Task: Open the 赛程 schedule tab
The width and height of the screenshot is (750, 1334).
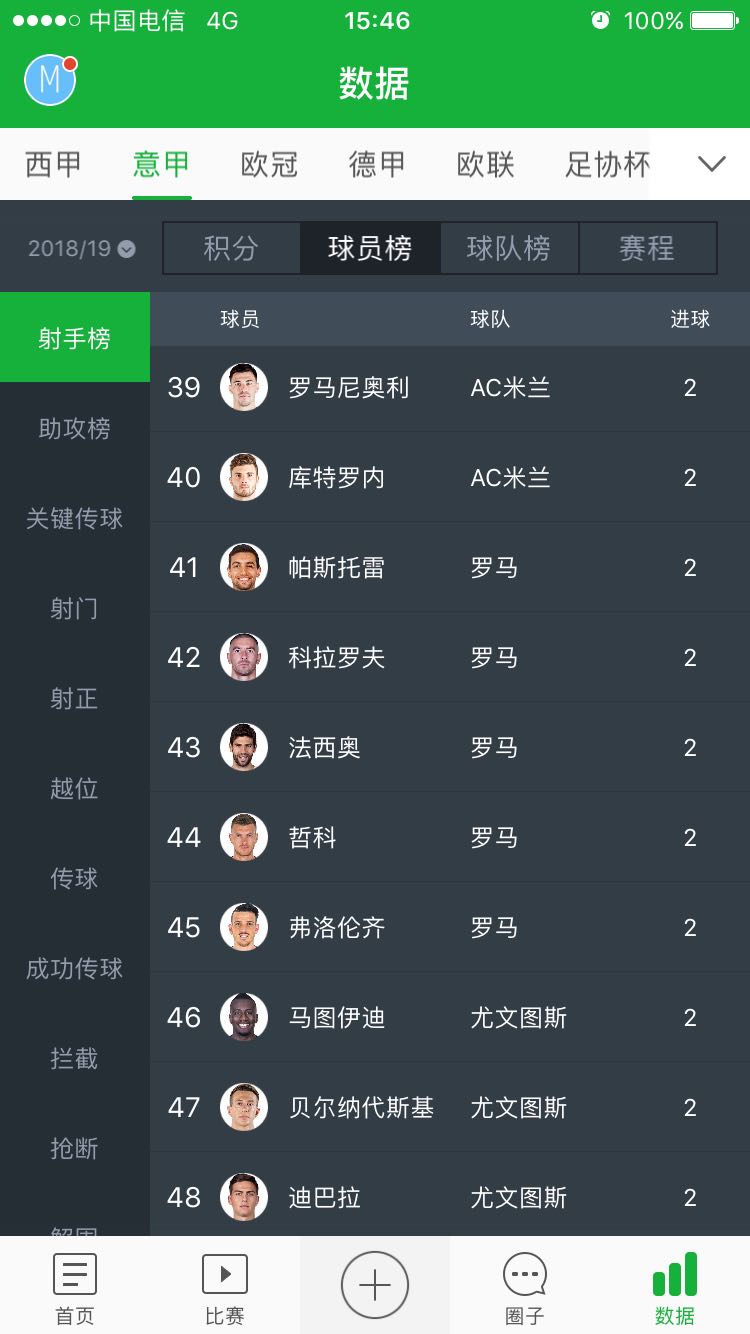Action: pyautogui.click(x=647, y=248)
